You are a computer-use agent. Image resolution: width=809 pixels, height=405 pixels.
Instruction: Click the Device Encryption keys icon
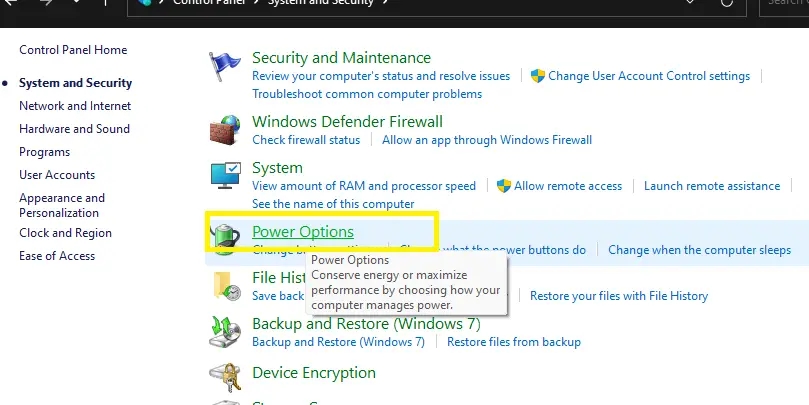coord(225,378)
